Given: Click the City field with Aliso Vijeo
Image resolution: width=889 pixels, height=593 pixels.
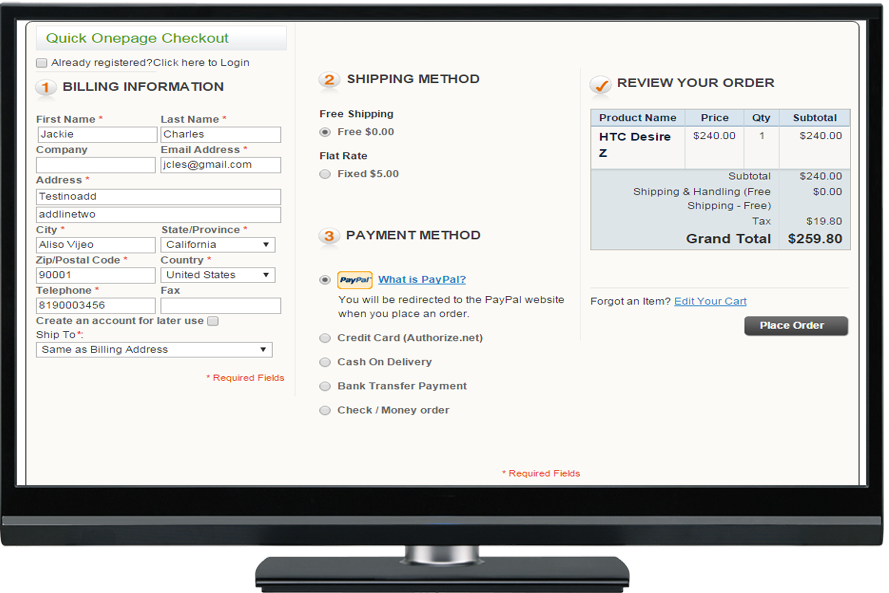Looking at the screenshot, I should click(x=96, y=245).
